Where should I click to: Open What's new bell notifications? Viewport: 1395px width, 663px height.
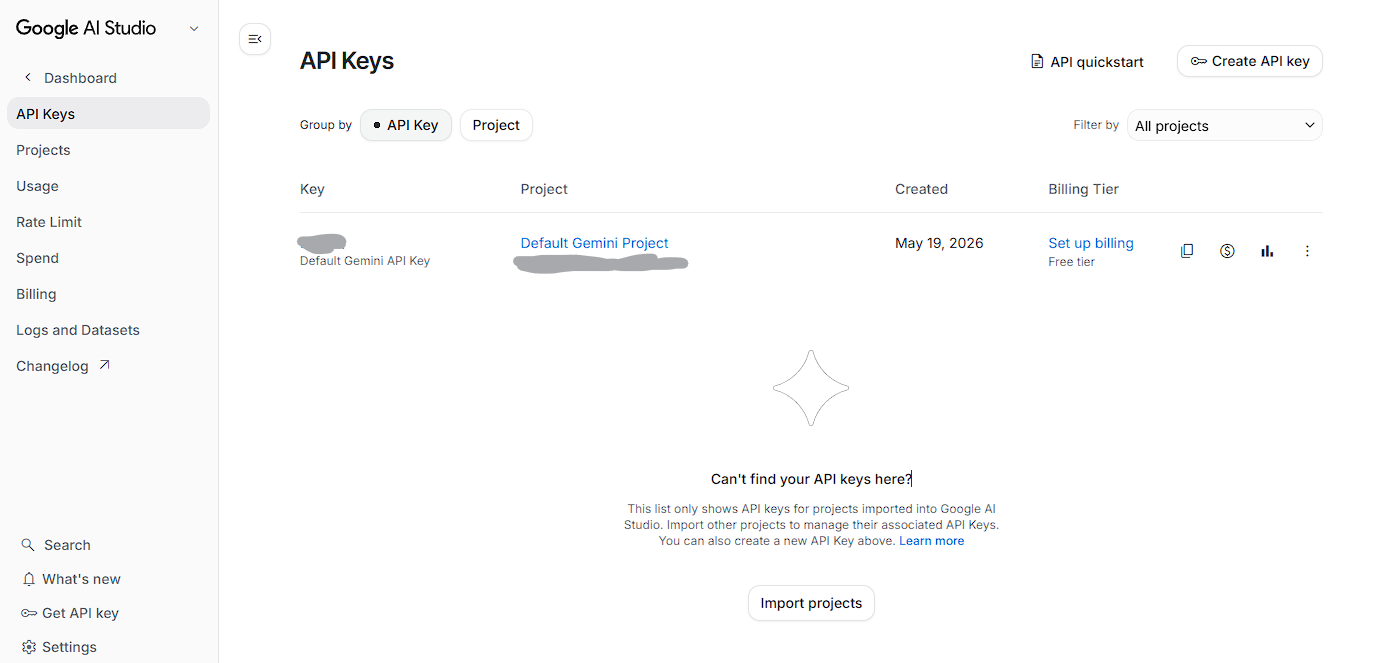29,579
